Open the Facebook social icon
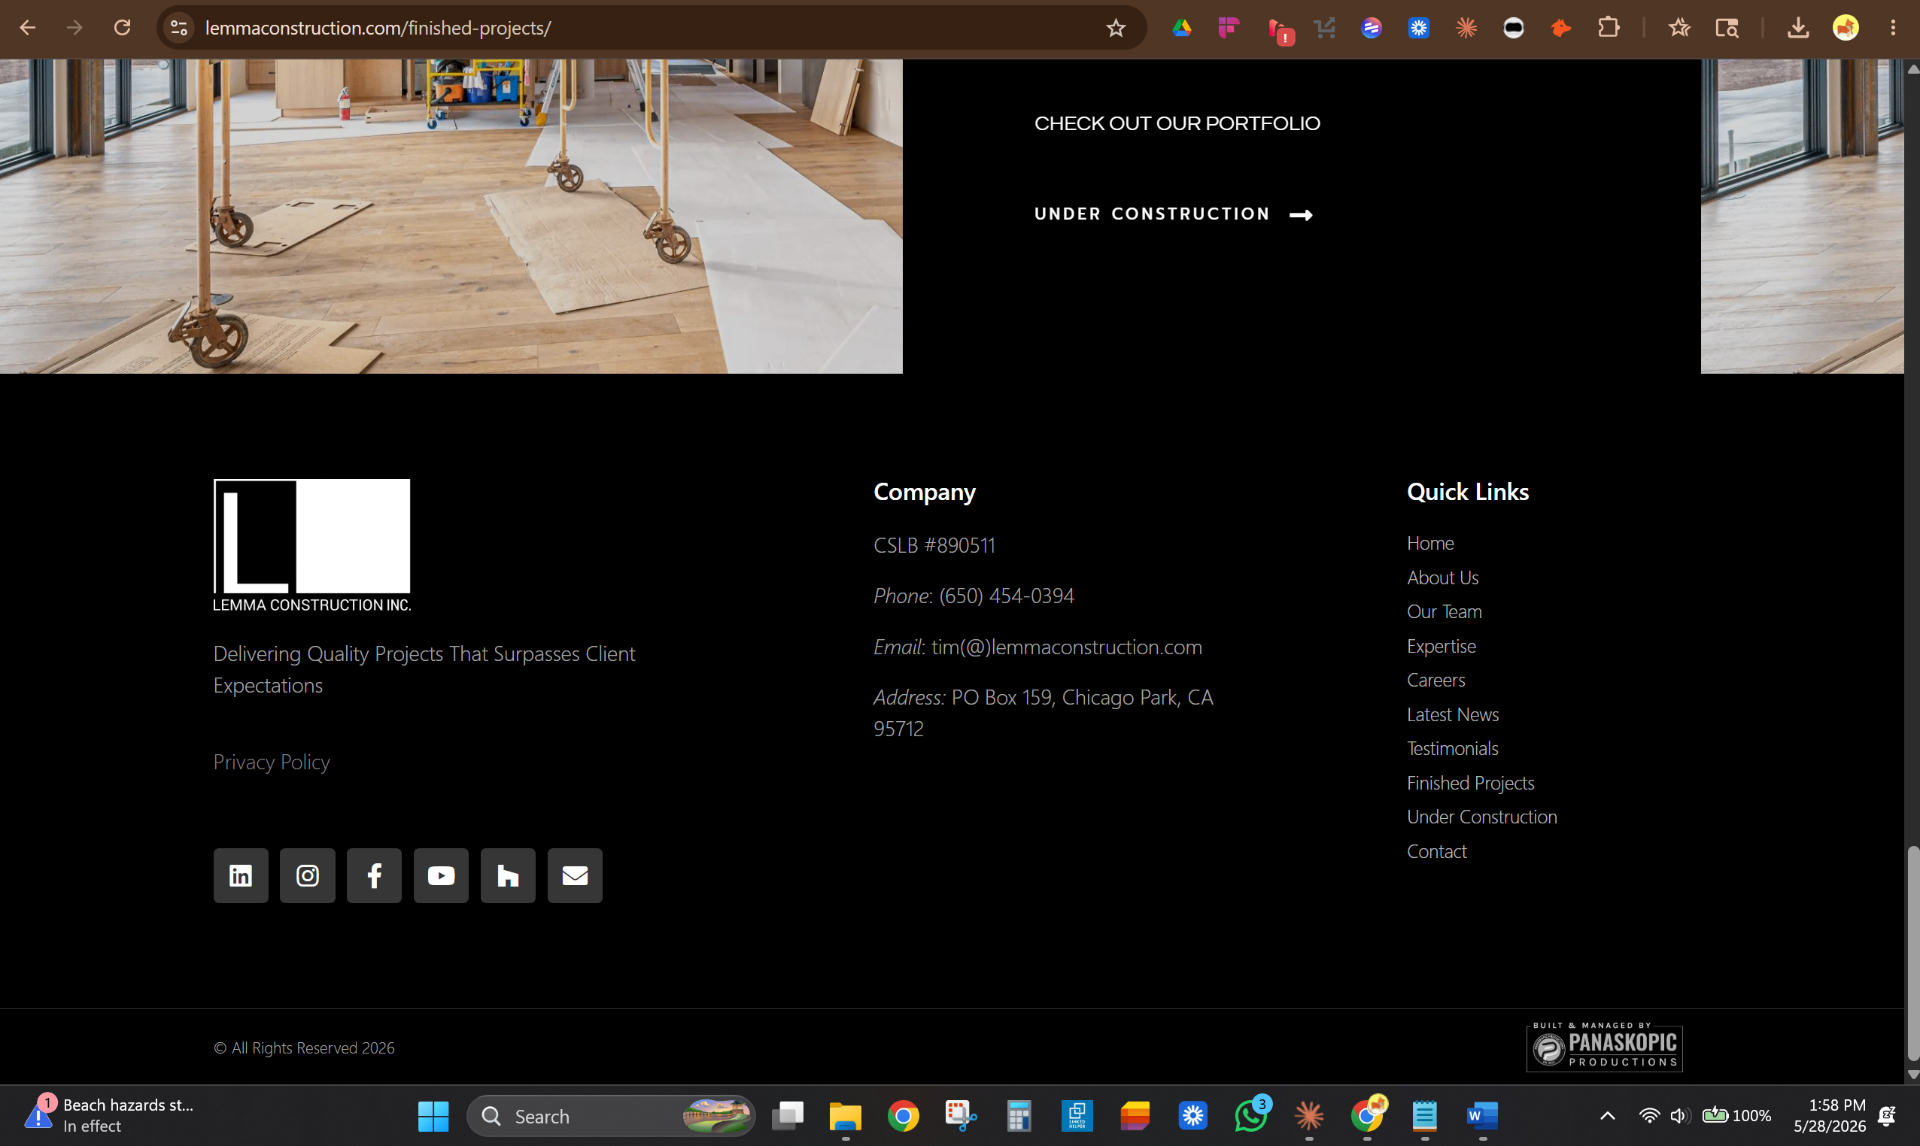 coord(374,875)
